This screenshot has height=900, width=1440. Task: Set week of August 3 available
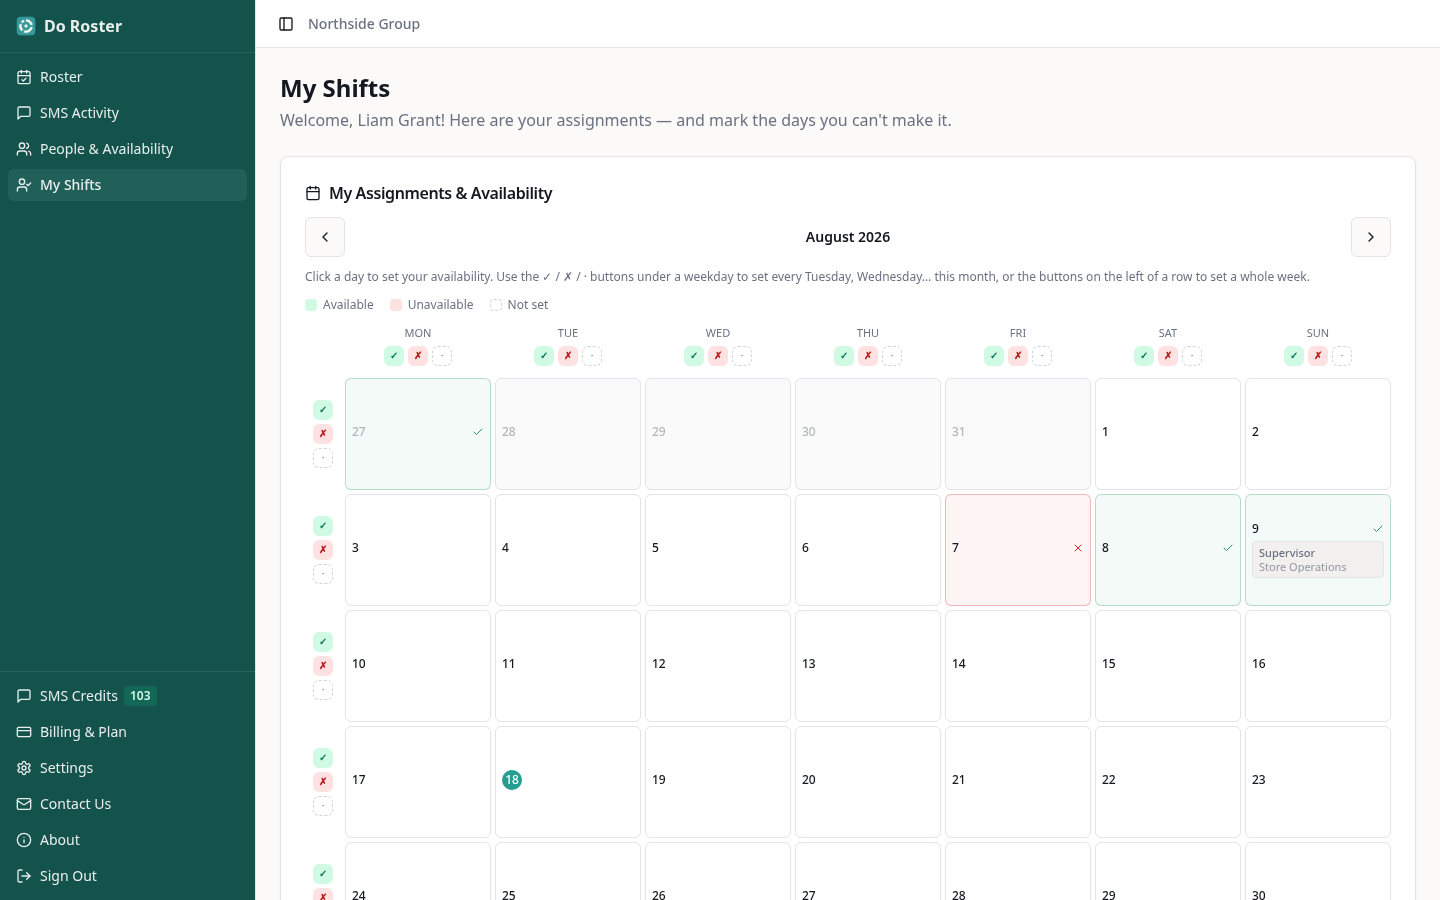click(x=323, y=526)
